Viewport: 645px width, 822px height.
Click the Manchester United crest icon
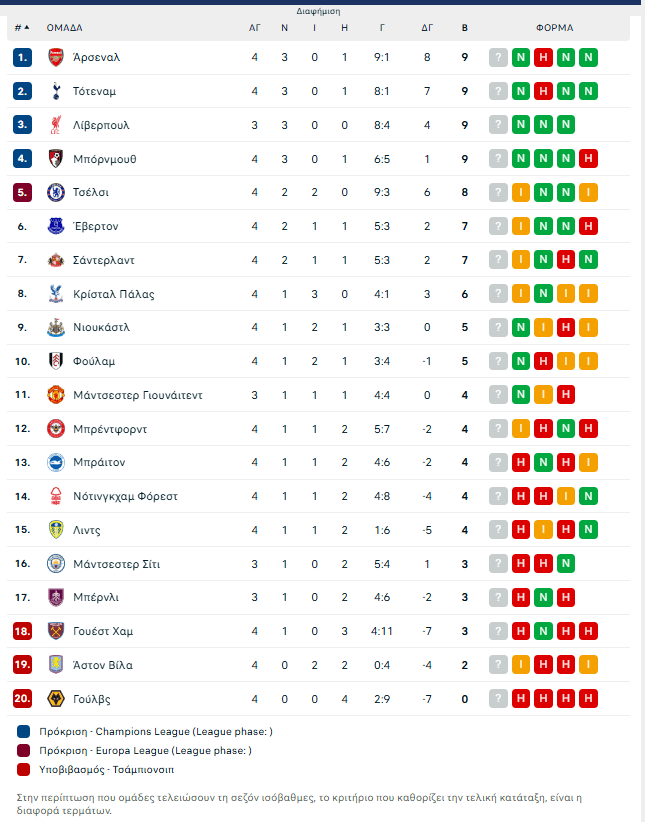[x=56, y=394]
